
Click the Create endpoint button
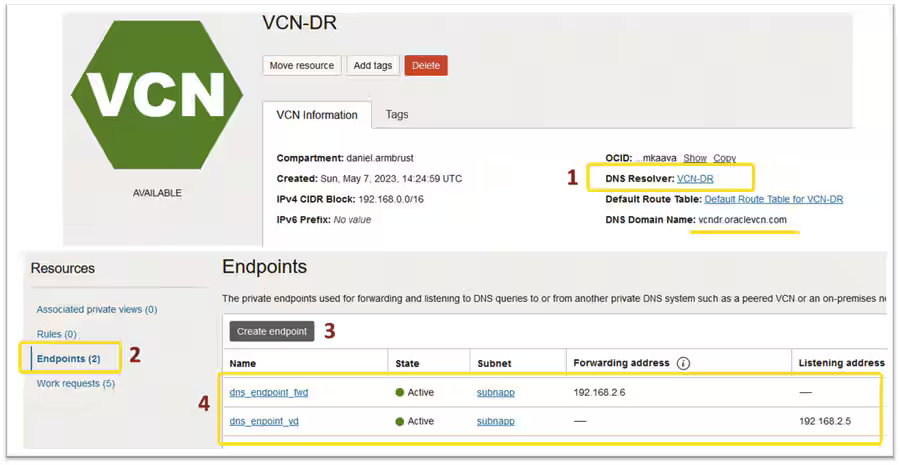pos(272,331)
